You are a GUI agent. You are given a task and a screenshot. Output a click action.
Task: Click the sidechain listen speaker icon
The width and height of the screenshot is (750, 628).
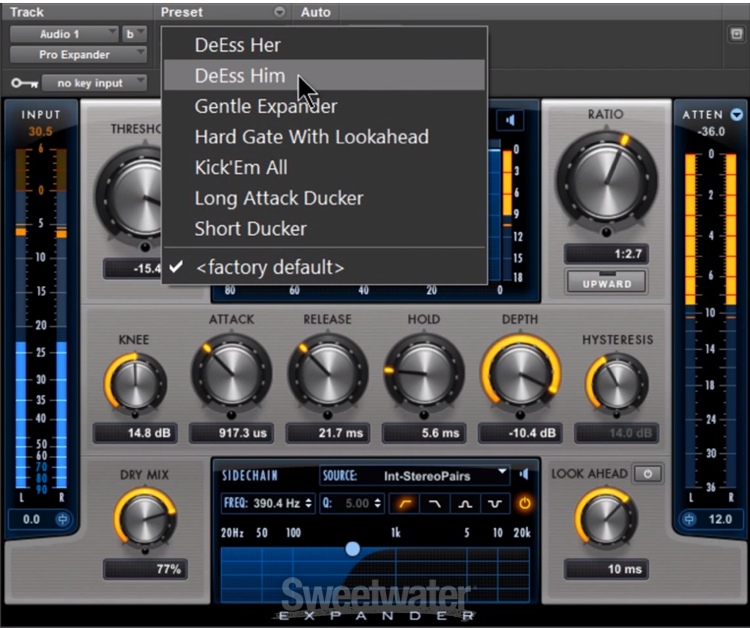pos(523,474)
